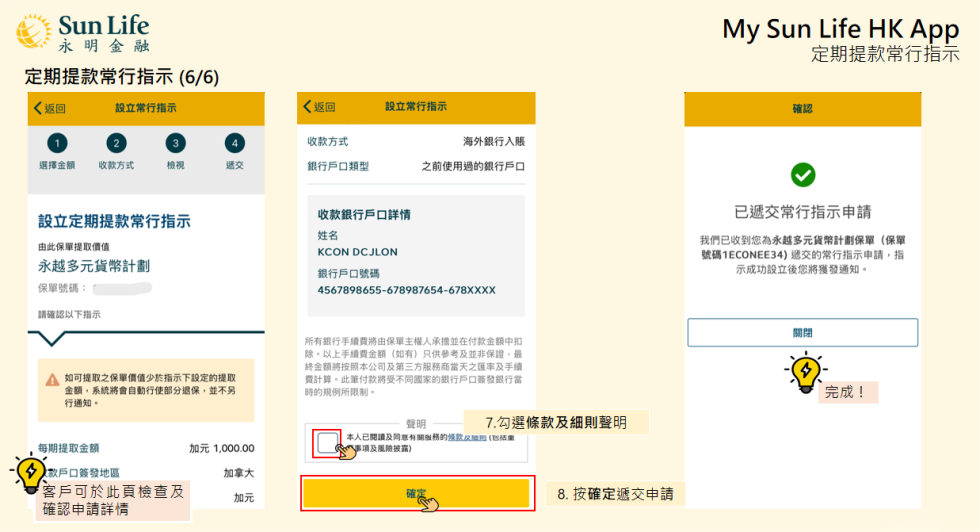Go back from the step-indicator screen
This screenshot has height=532, width=980.
point(50,108)
